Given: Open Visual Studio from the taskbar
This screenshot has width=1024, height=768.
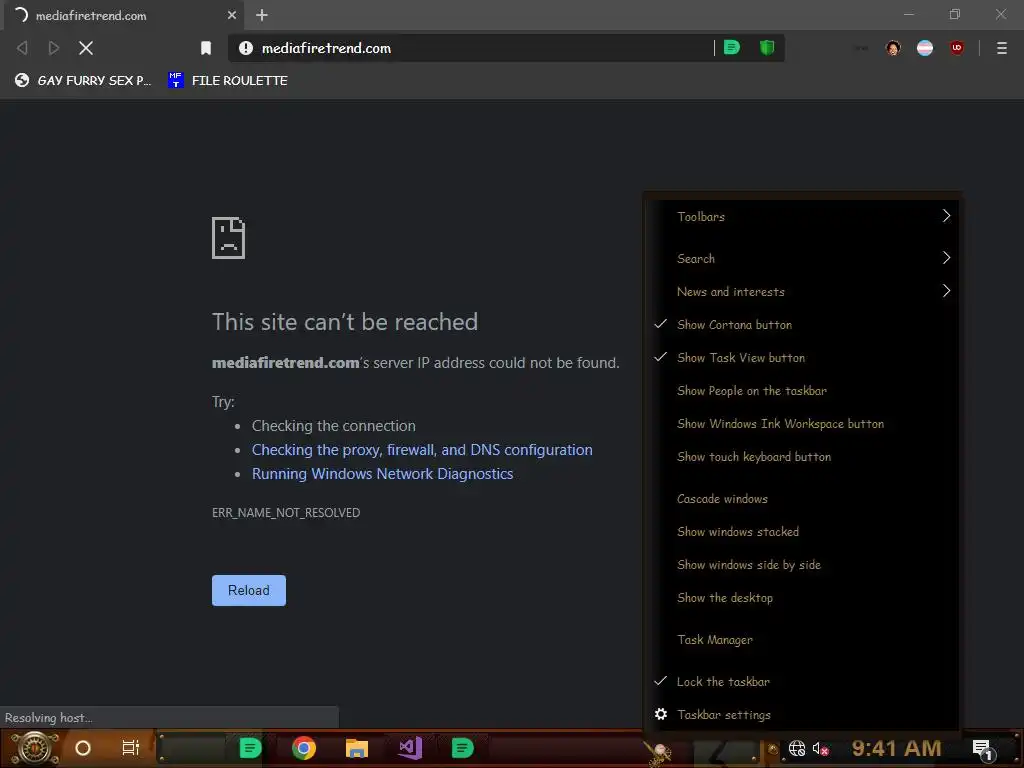Looking at the screenshot, I should (410, 748).
